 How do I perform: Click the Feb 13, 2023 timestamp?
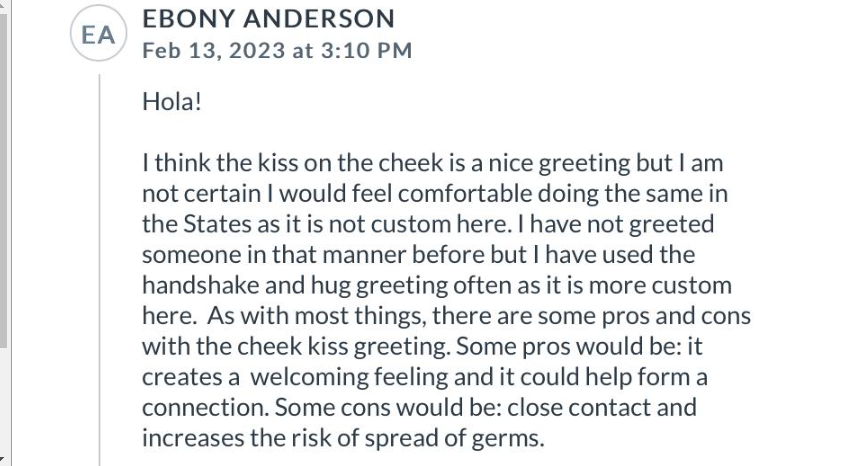tap(277, 50)
